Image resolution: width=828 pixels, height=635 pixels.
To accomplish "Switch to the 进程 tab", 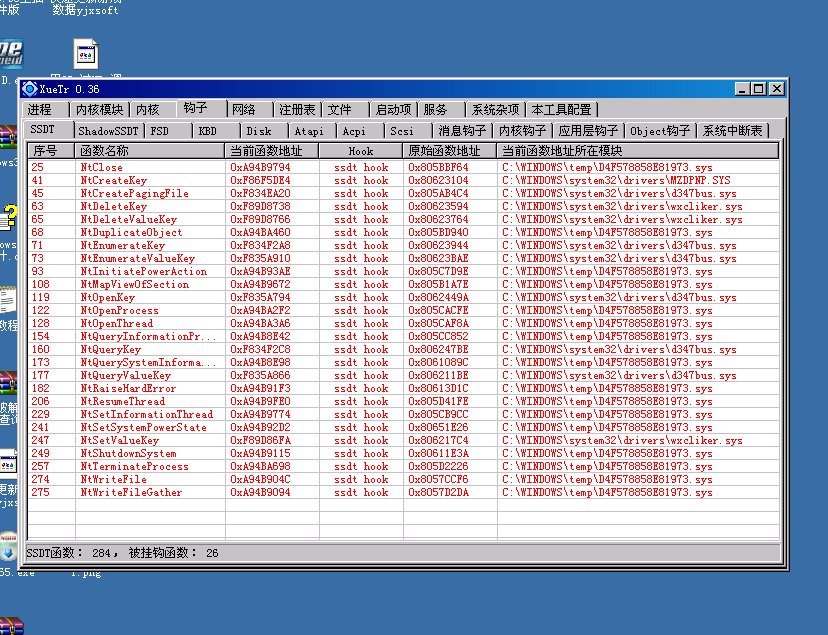I will point(45,109).
